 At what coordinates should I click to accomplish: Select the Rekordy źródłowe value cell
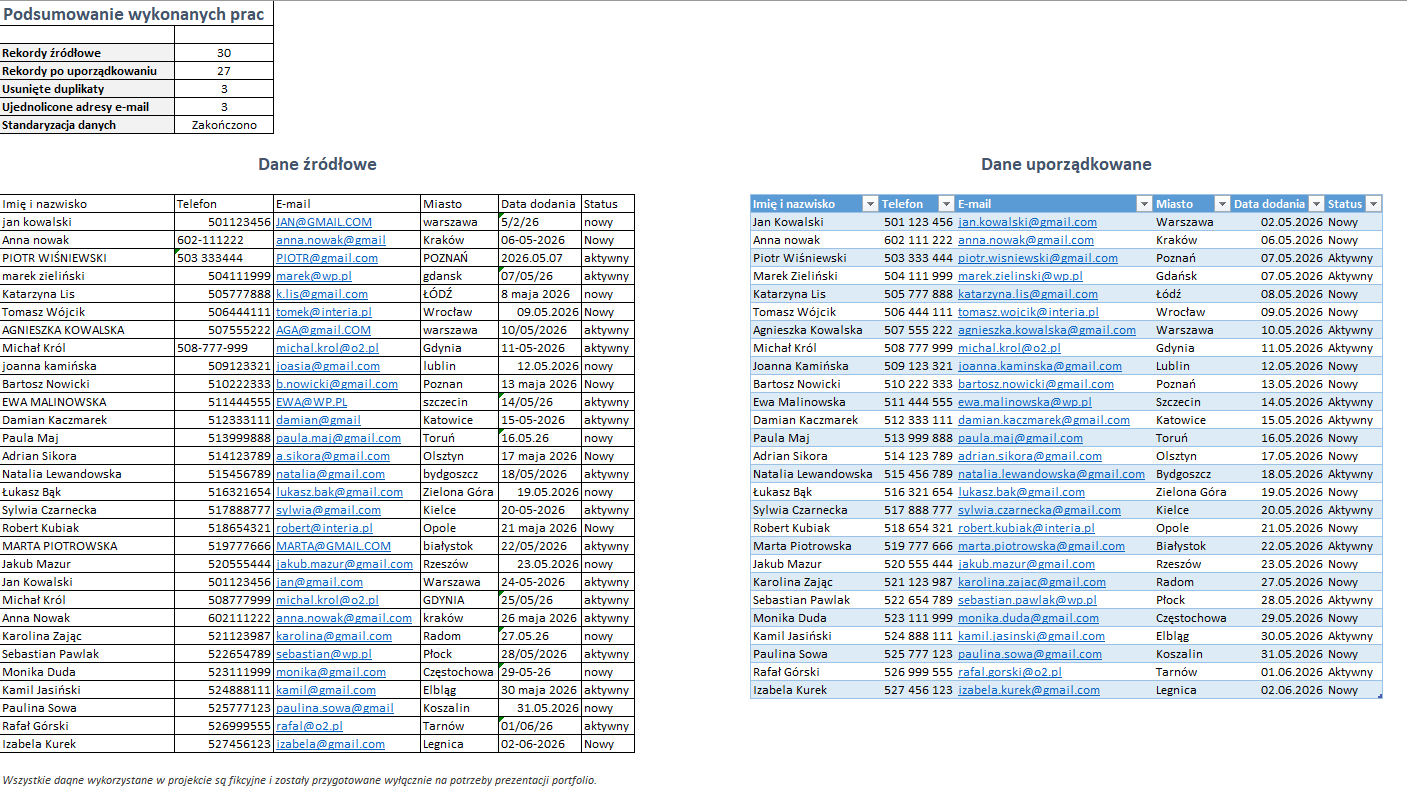224,53
